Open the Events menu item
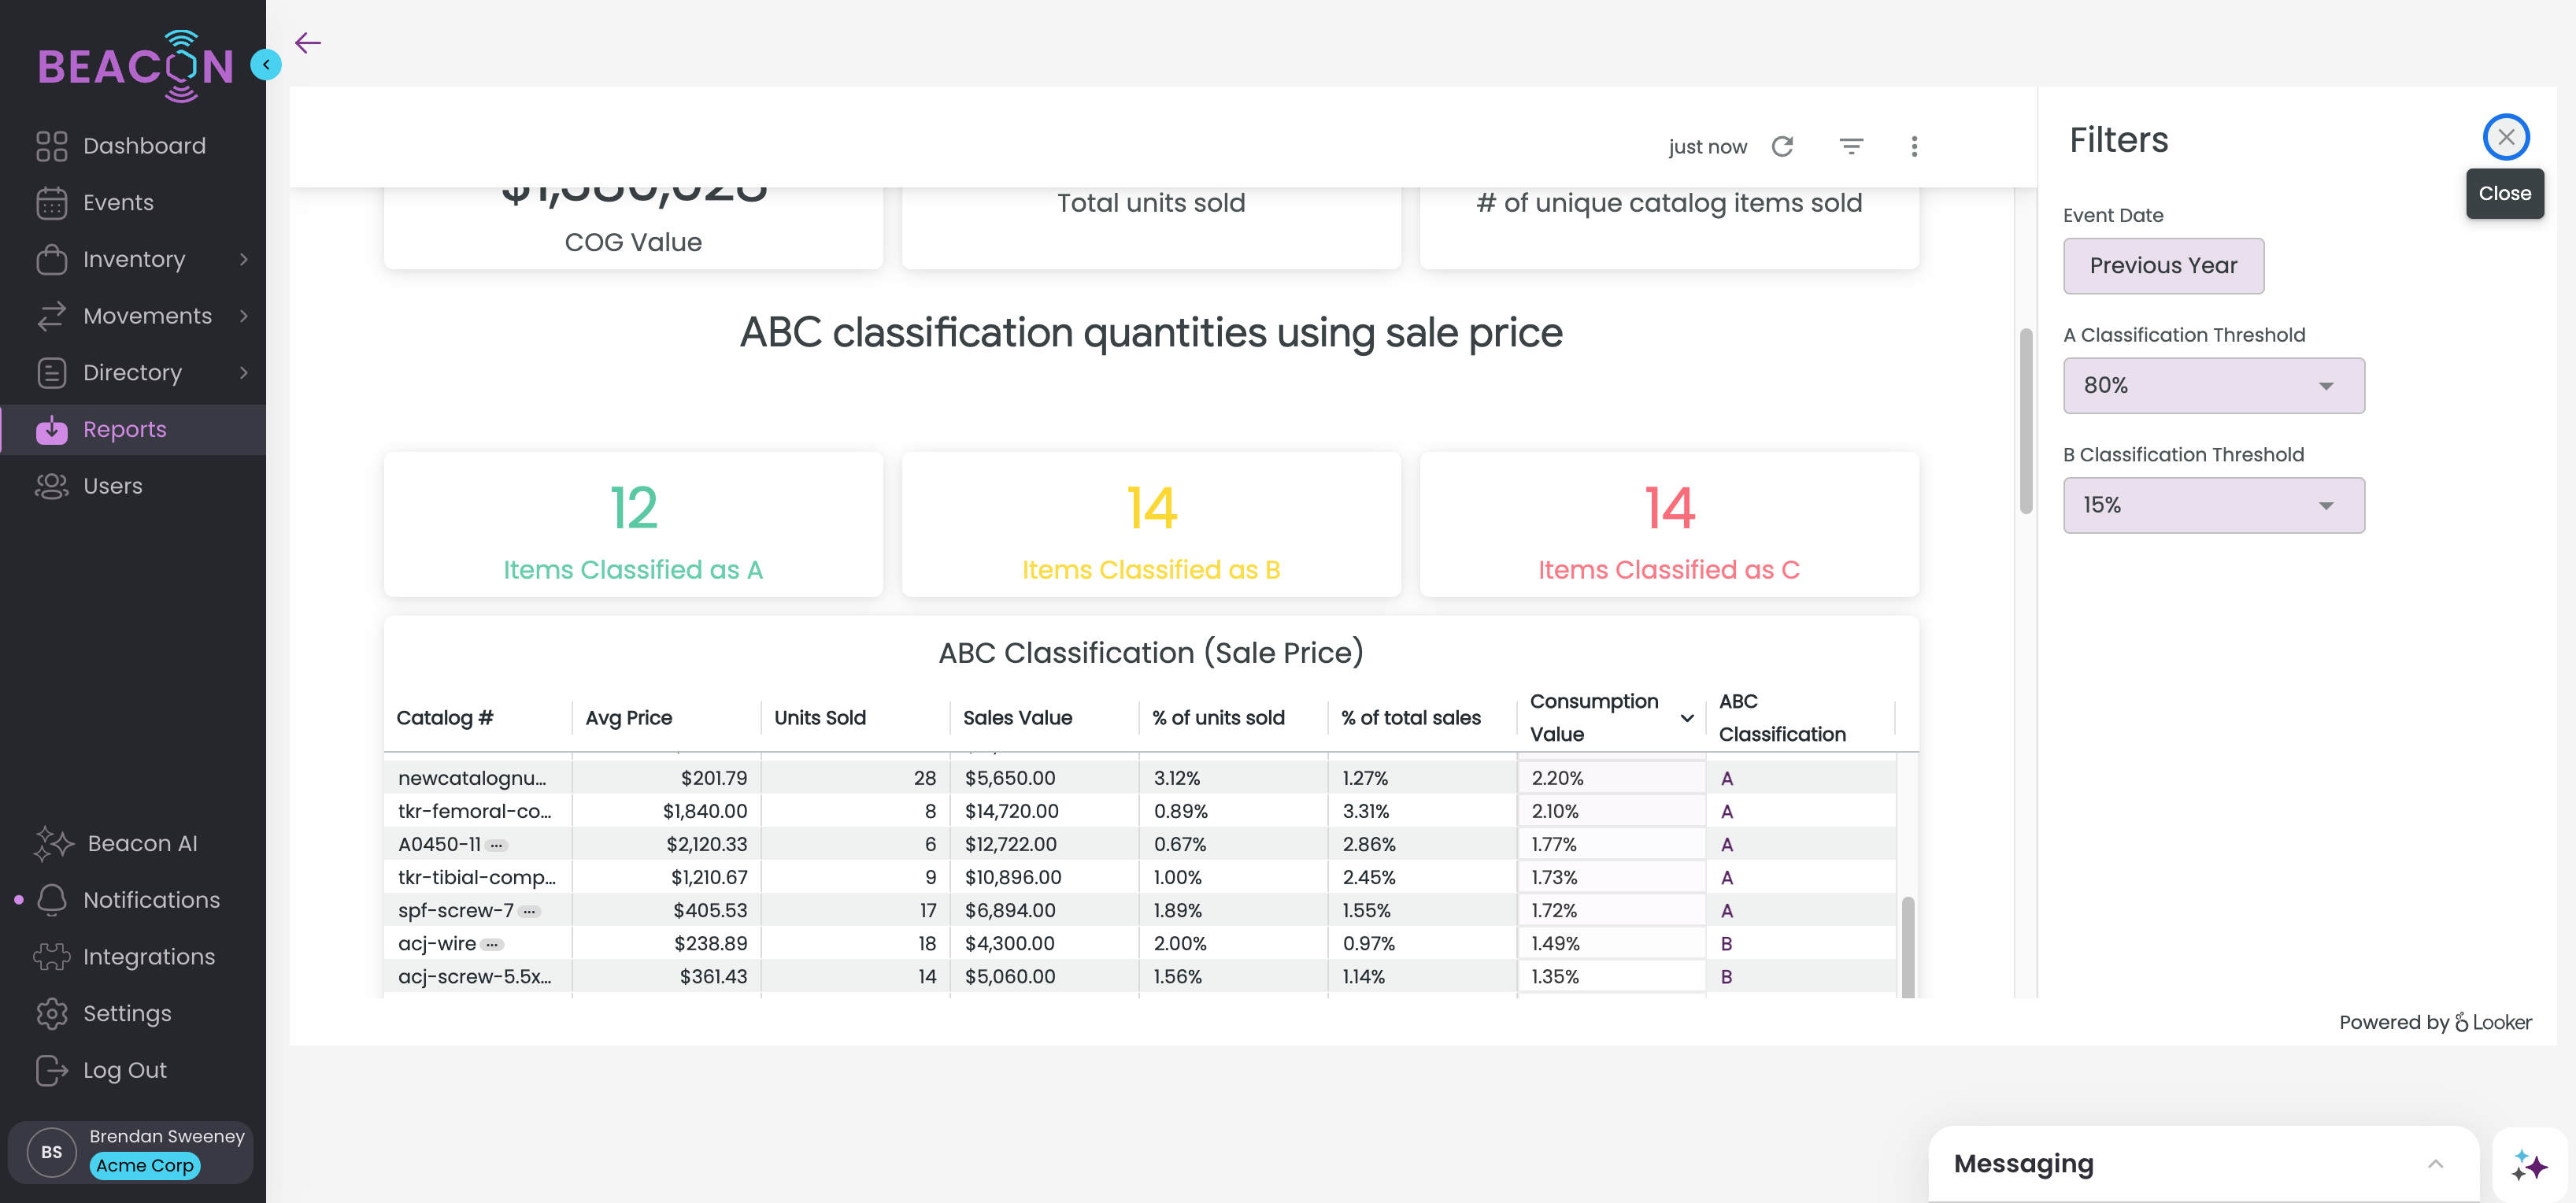Viewport: 2576px width, 1203px height. click(x=118, y=203)
